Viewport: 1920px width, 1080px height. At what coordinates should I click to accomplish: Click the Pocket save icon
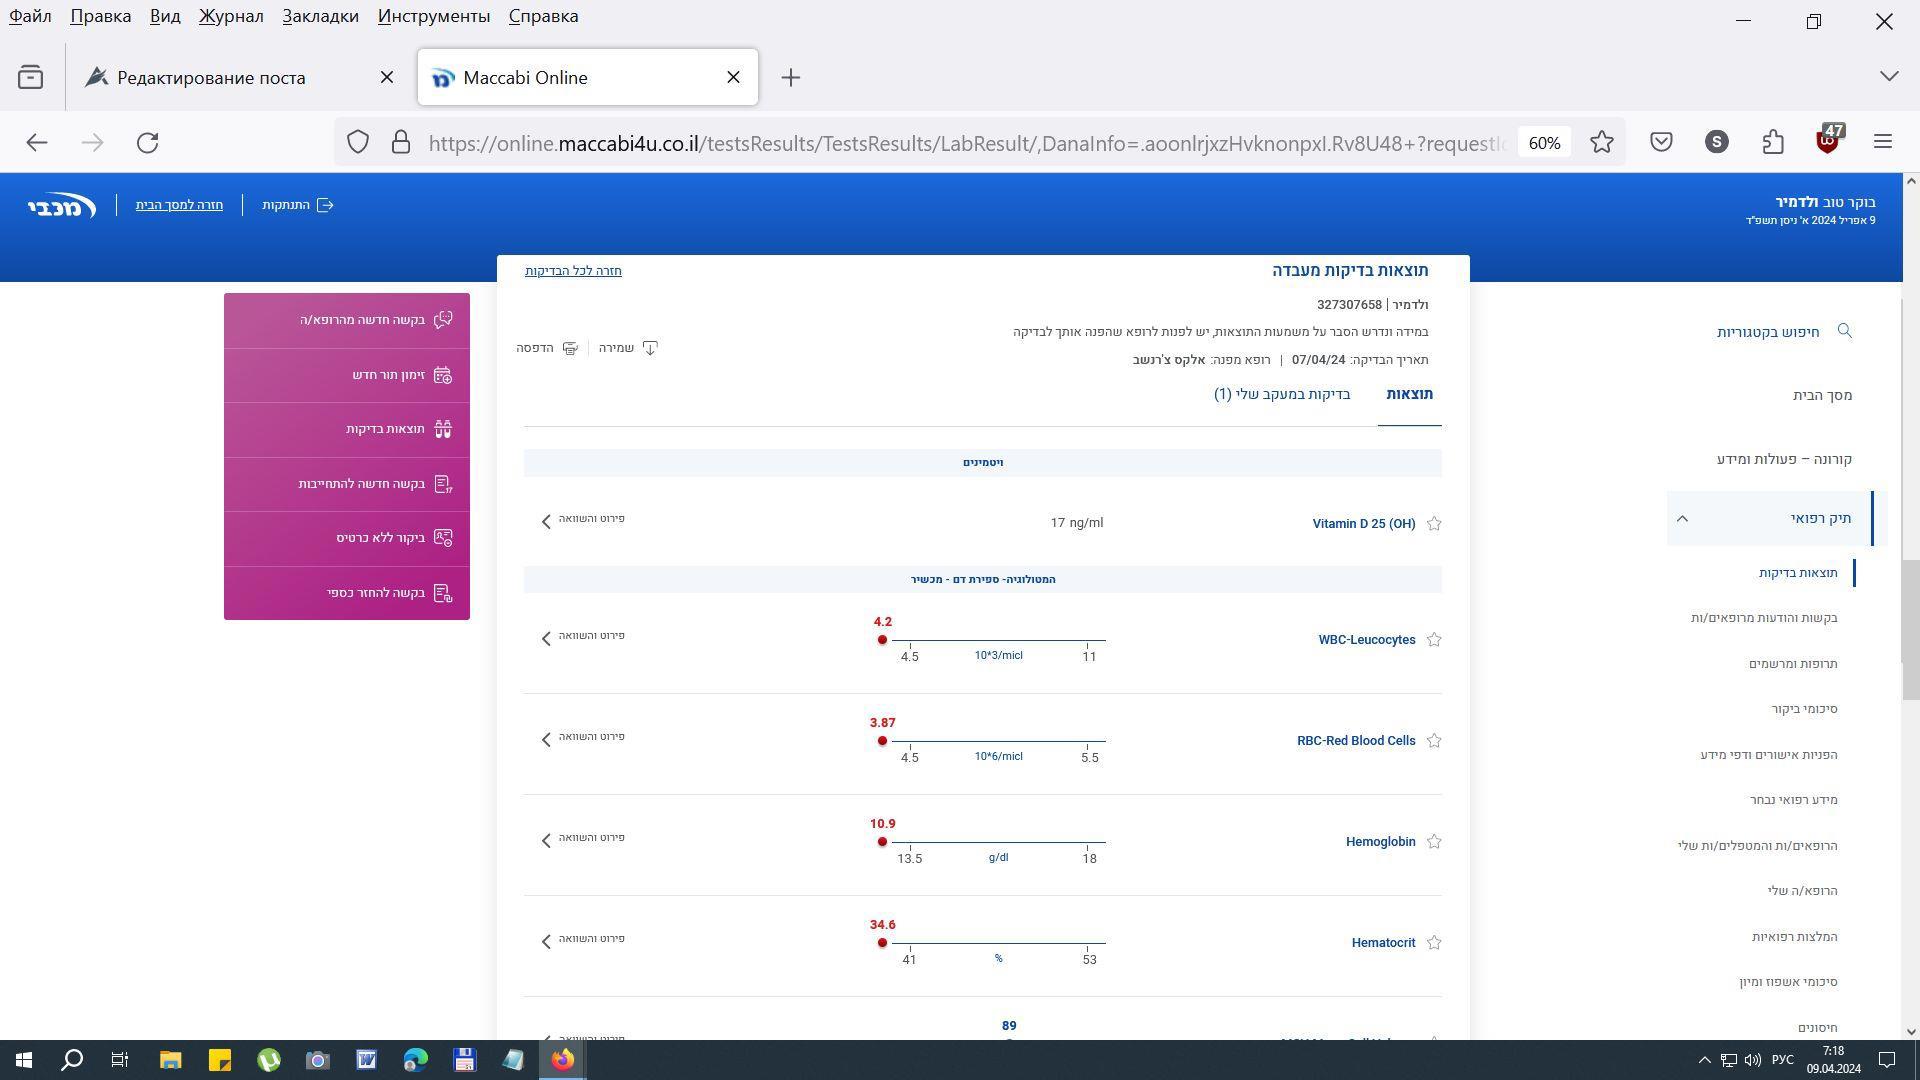coord(1661,142)
